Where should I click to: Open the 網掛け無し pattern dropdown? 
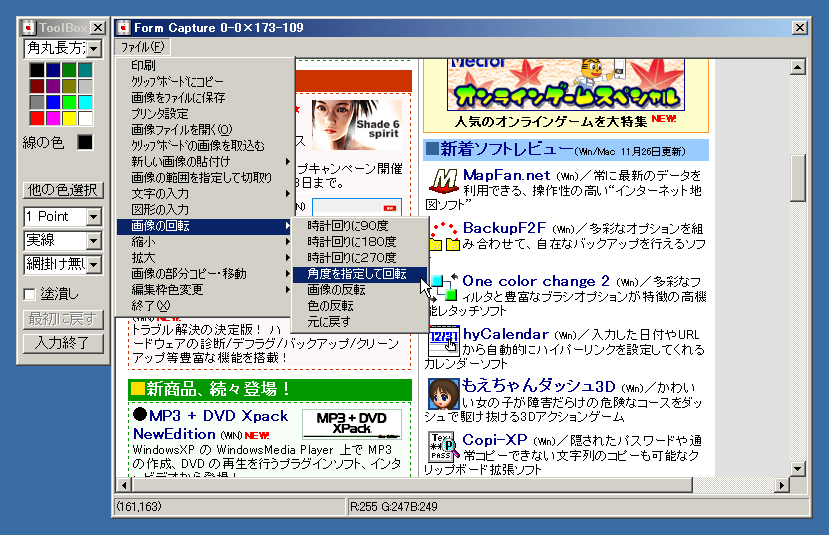(94, 264)
